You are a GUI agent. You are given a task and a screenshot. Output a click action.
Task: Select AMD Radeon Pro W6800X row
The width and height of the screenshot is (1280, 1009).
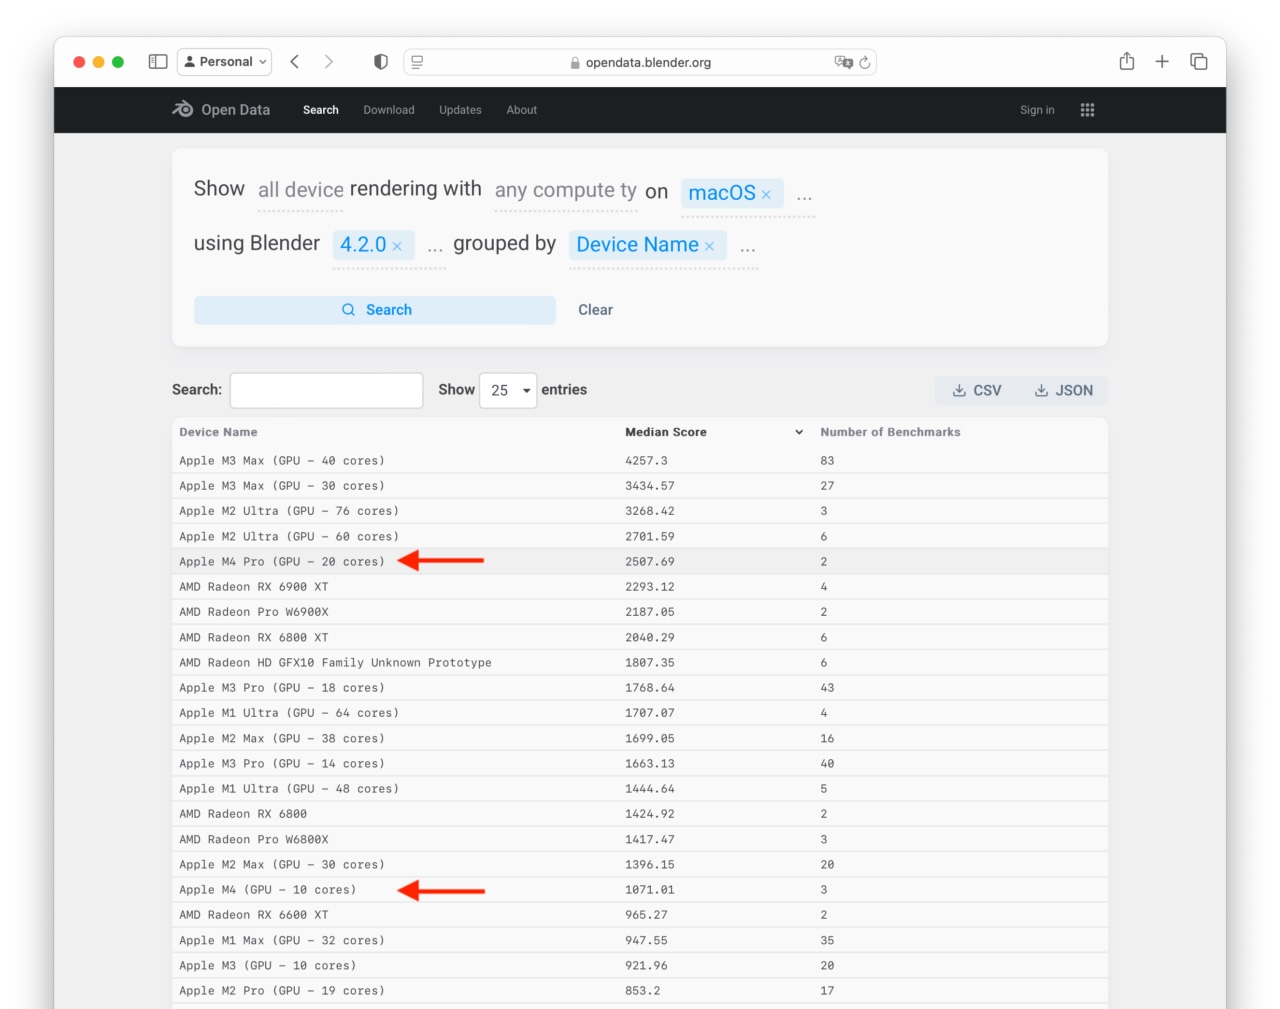click(x=640, y=840)
